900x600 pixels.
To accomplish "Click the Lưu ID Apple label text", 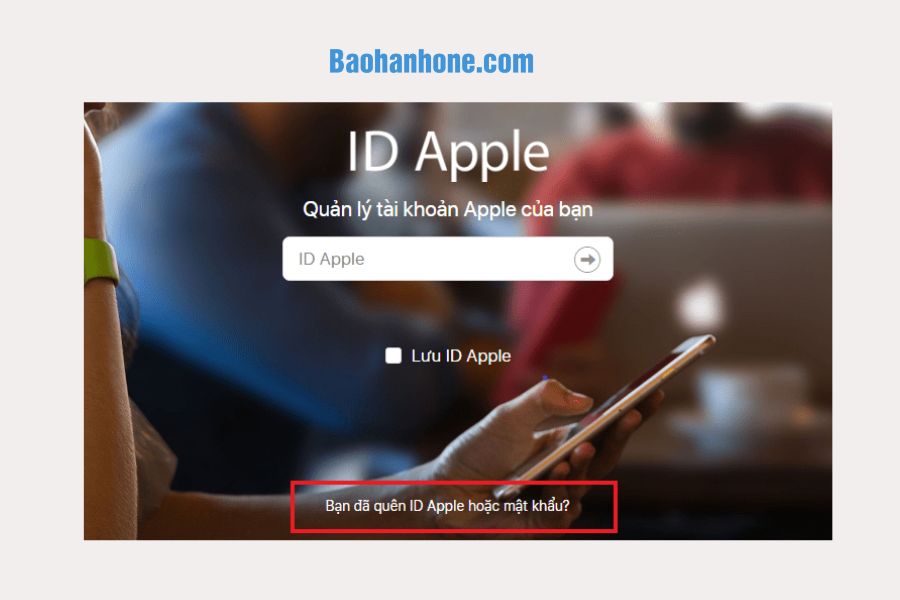I will [x=461, y=356].
